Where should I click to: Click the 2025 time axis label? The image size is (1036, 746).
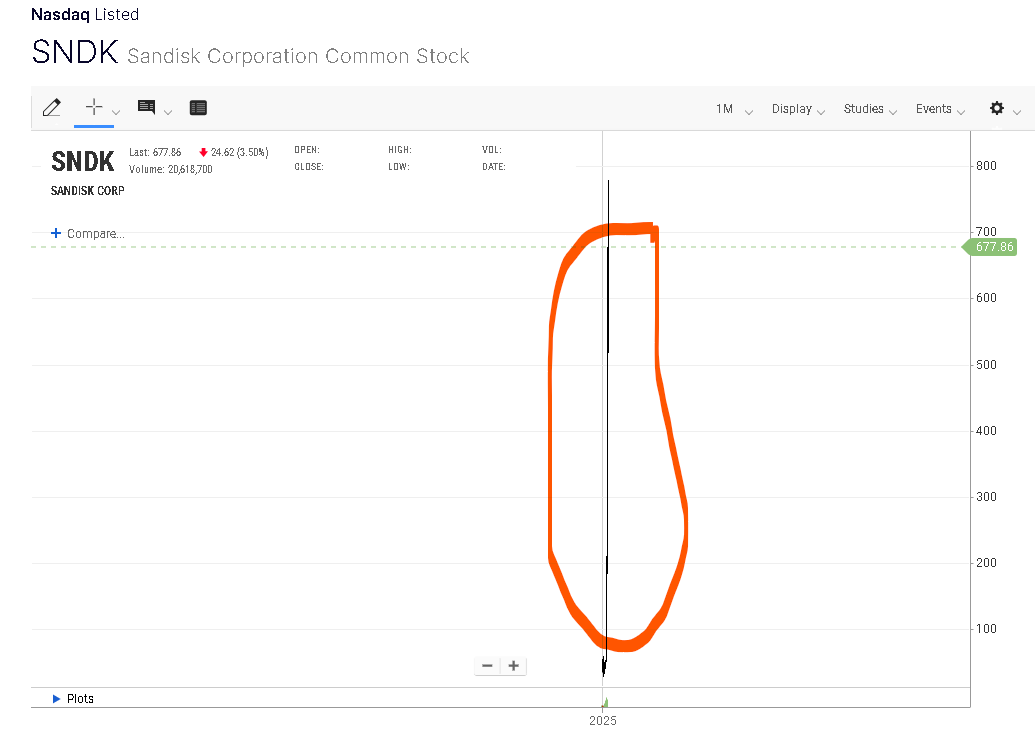pyautogui.click(x=603, y=720)
